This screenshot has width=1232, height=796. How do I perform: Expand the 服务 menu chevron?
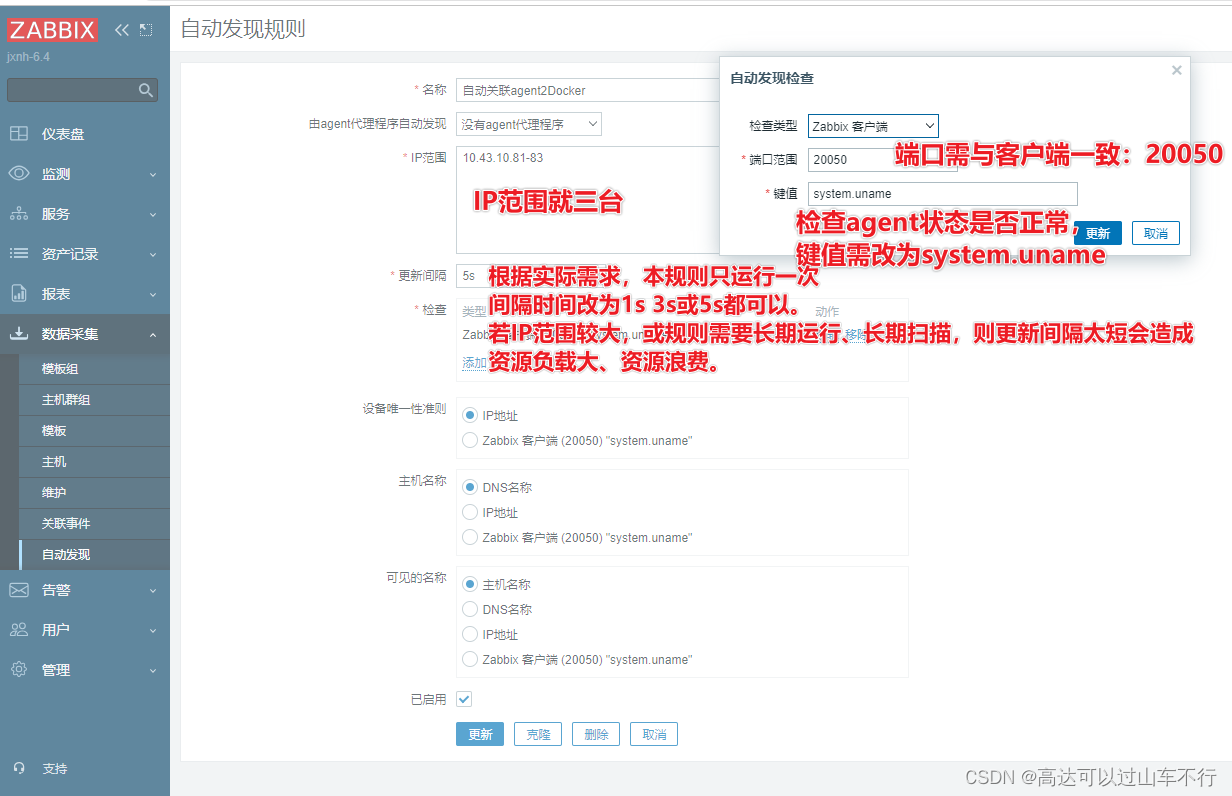coord(153,215)
